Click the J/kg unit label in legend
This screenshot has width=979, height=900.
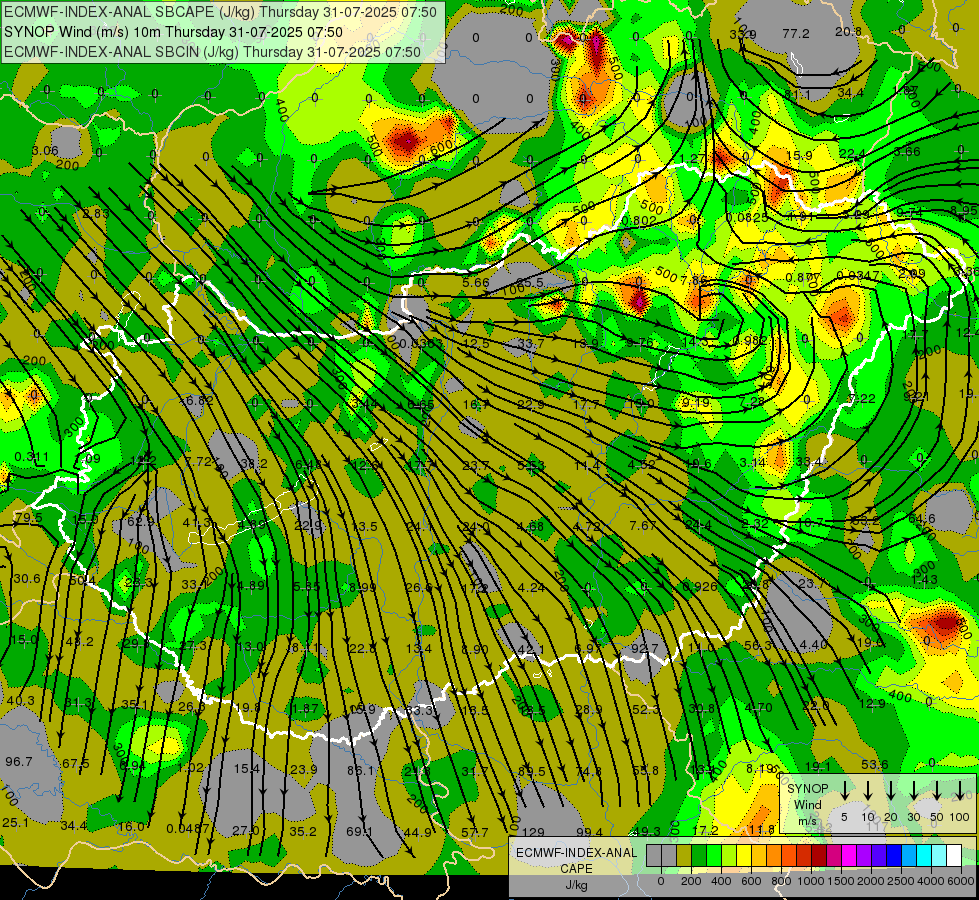[x=576, y=884]
